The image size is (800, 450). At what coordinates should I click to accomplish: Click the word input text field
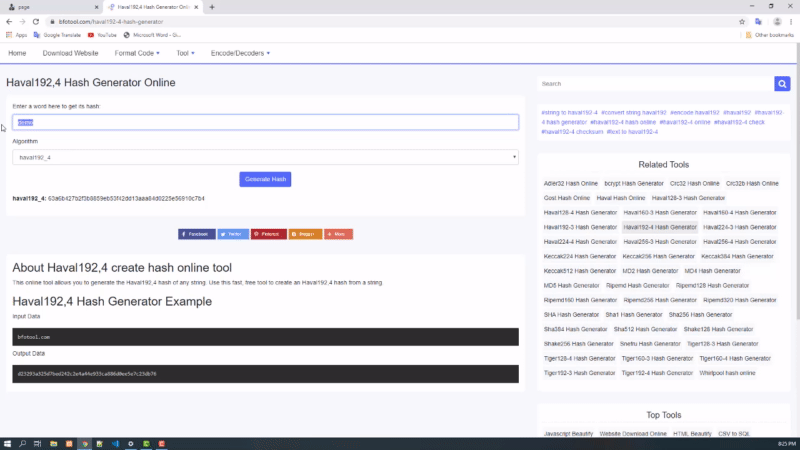(x=265, y=122)
